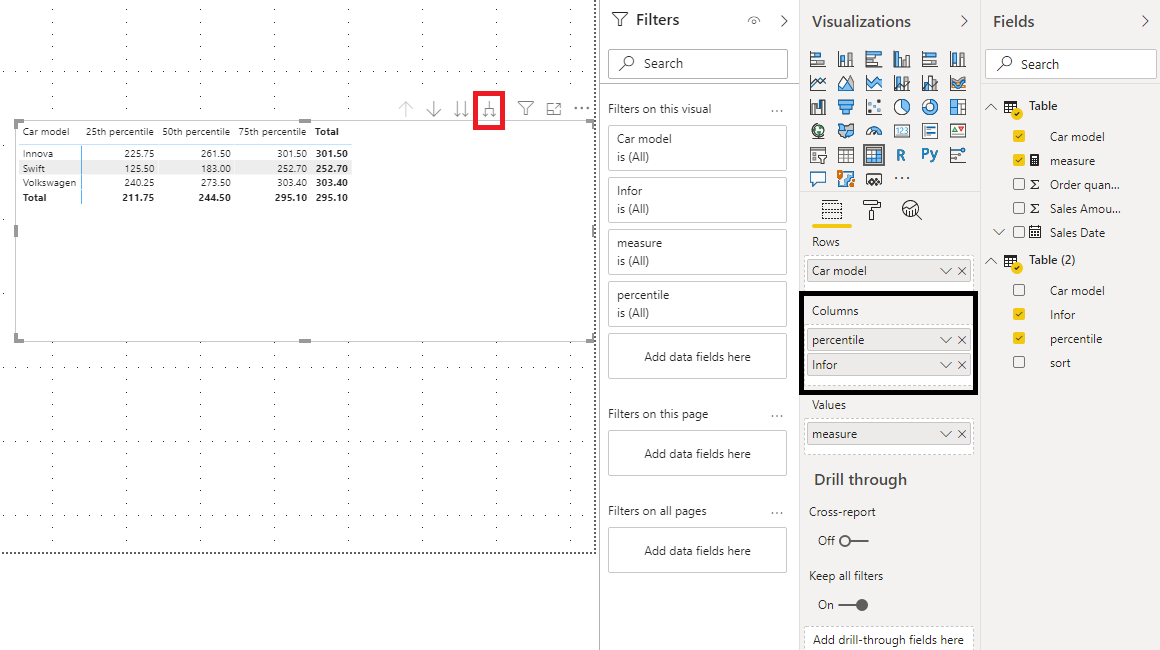This screenshot has width=1160, height=650.
Task: Expand all down one hierarchy level
Action: coord(490,109)
